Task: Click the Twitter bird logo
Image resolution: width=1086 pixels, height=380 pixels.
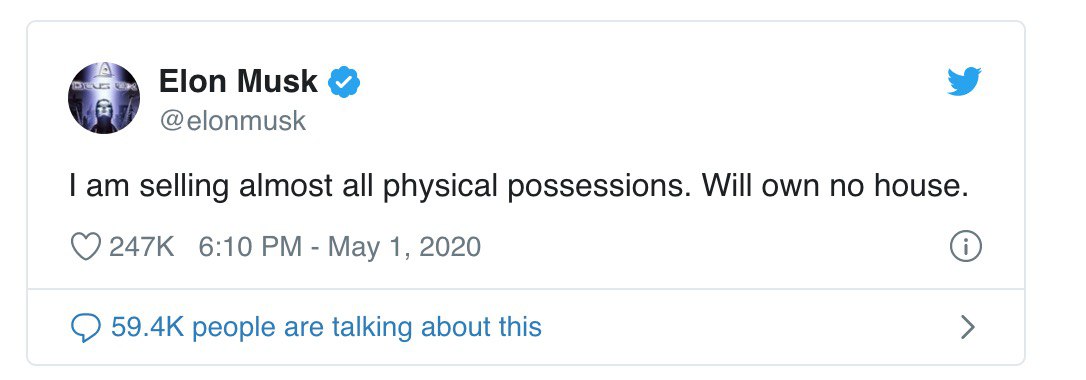Action: [964, 82]
